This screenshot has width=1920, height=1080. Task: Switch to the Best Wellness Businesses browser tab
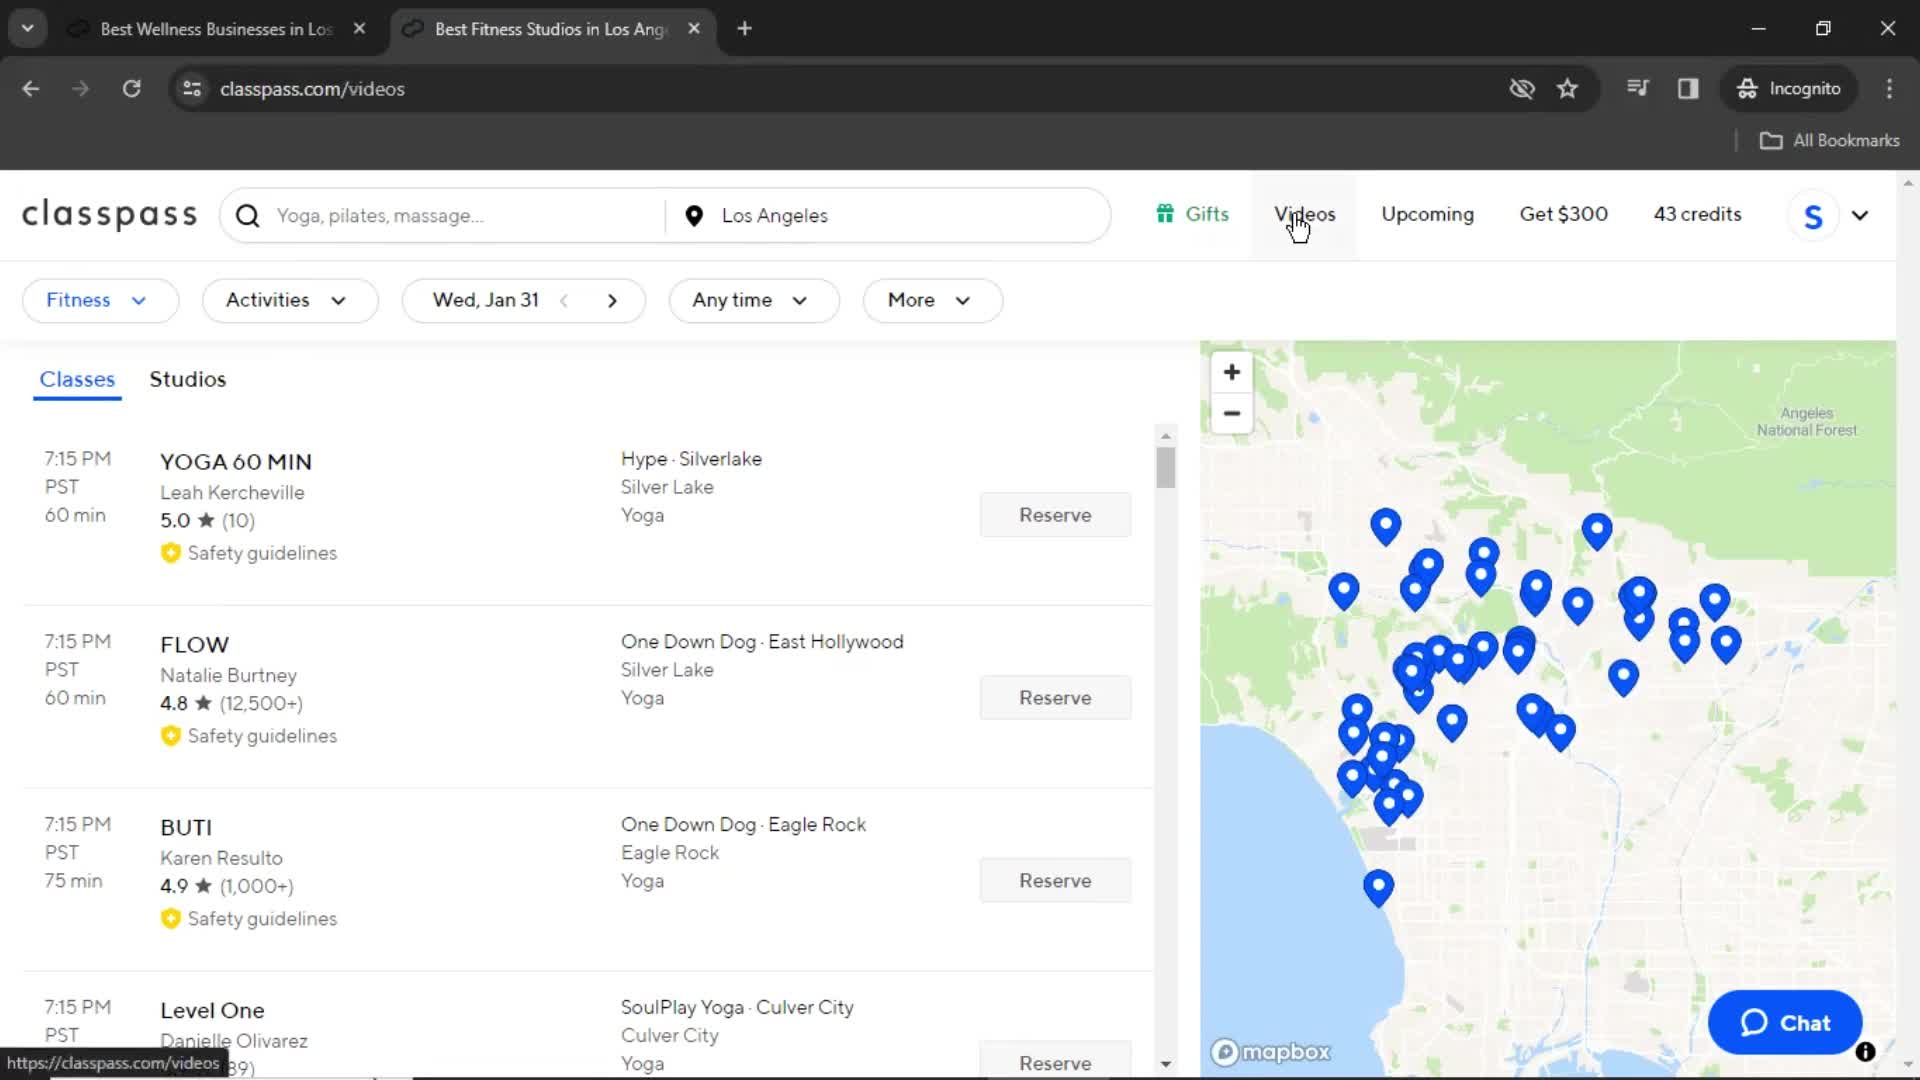(x=216, y=29)
